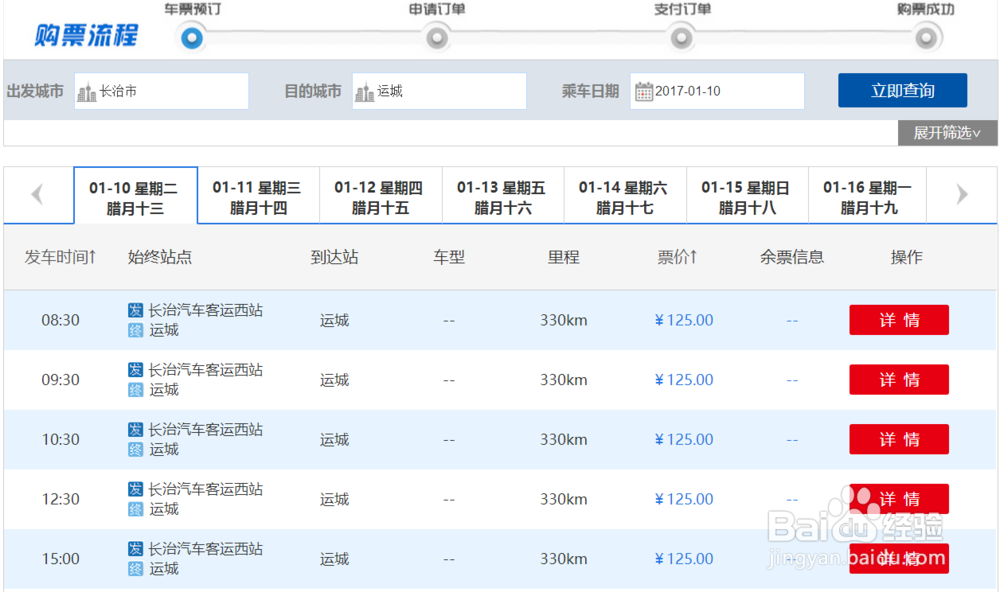The image size is (1000, 592).
Task: Click left arrow to show earlier dates
Action: pyautogui.click(x=38, y=195)
